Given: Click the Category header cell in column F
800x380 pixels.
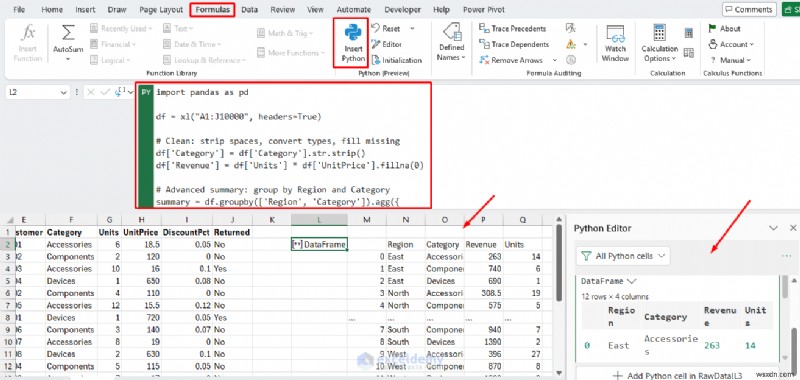Looking at the screenshot, I should (71, 232).
